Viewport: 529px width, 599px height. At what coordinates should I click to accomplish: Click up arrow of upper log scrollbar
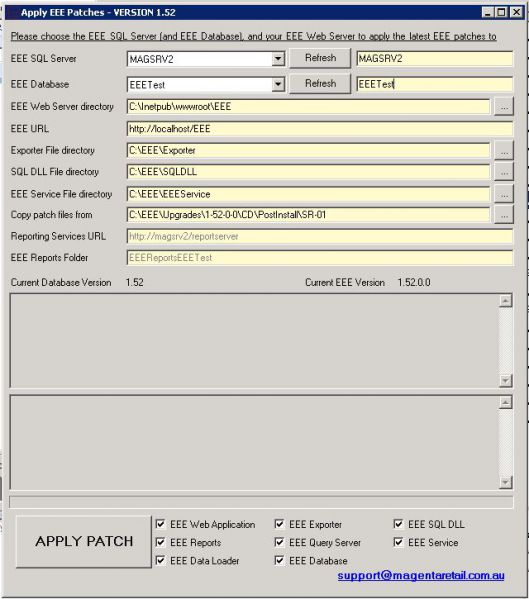(x=505, y=301)
